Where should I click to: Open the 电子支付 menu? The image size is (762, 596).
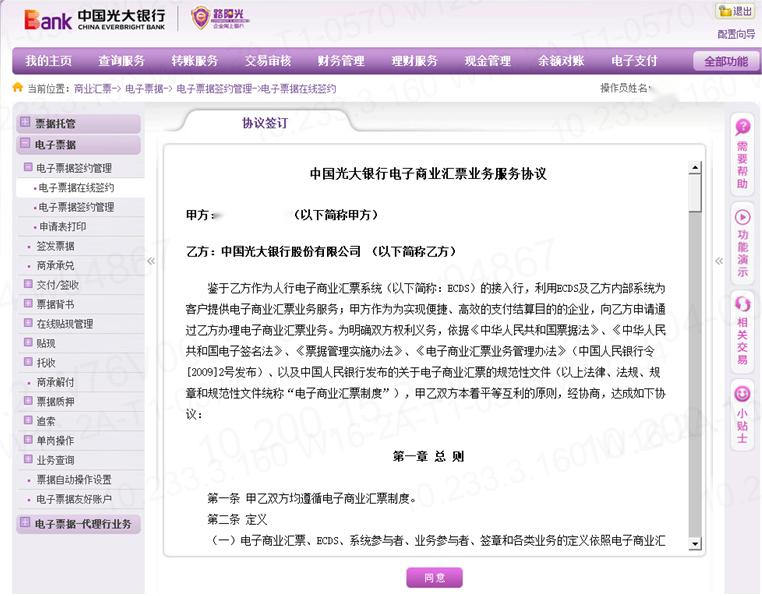634,61
